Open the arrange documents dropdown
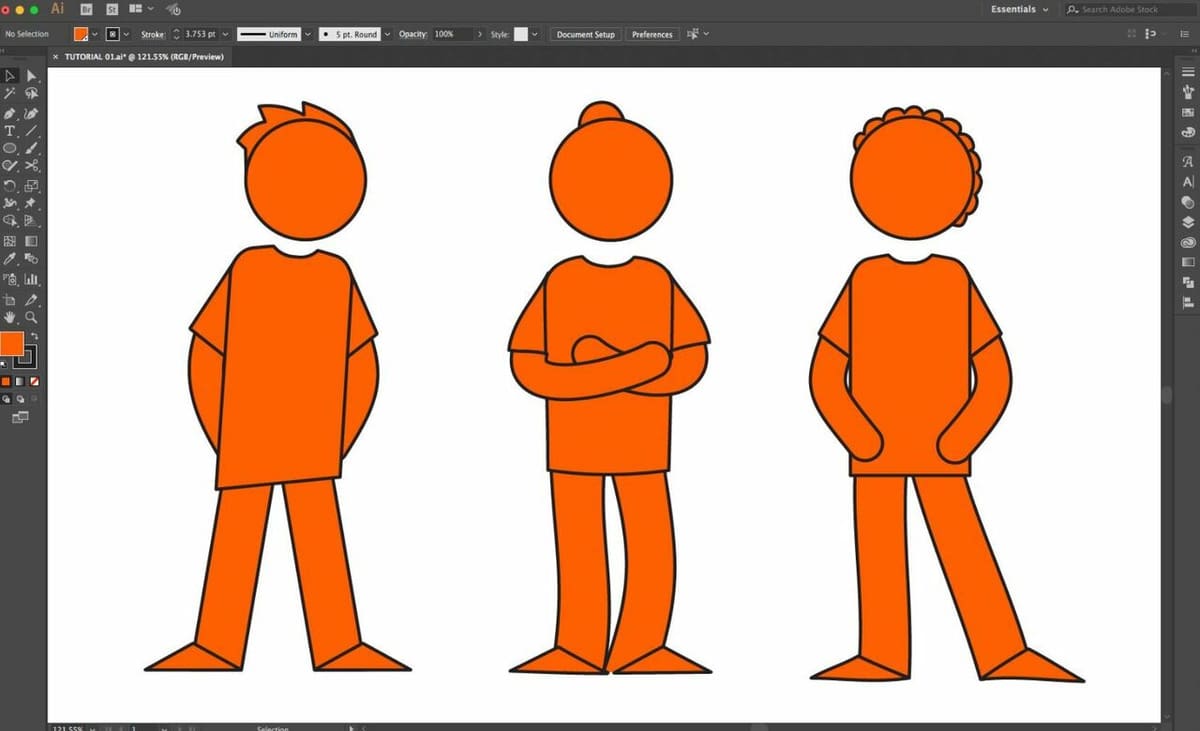 (x=140, y=8)
